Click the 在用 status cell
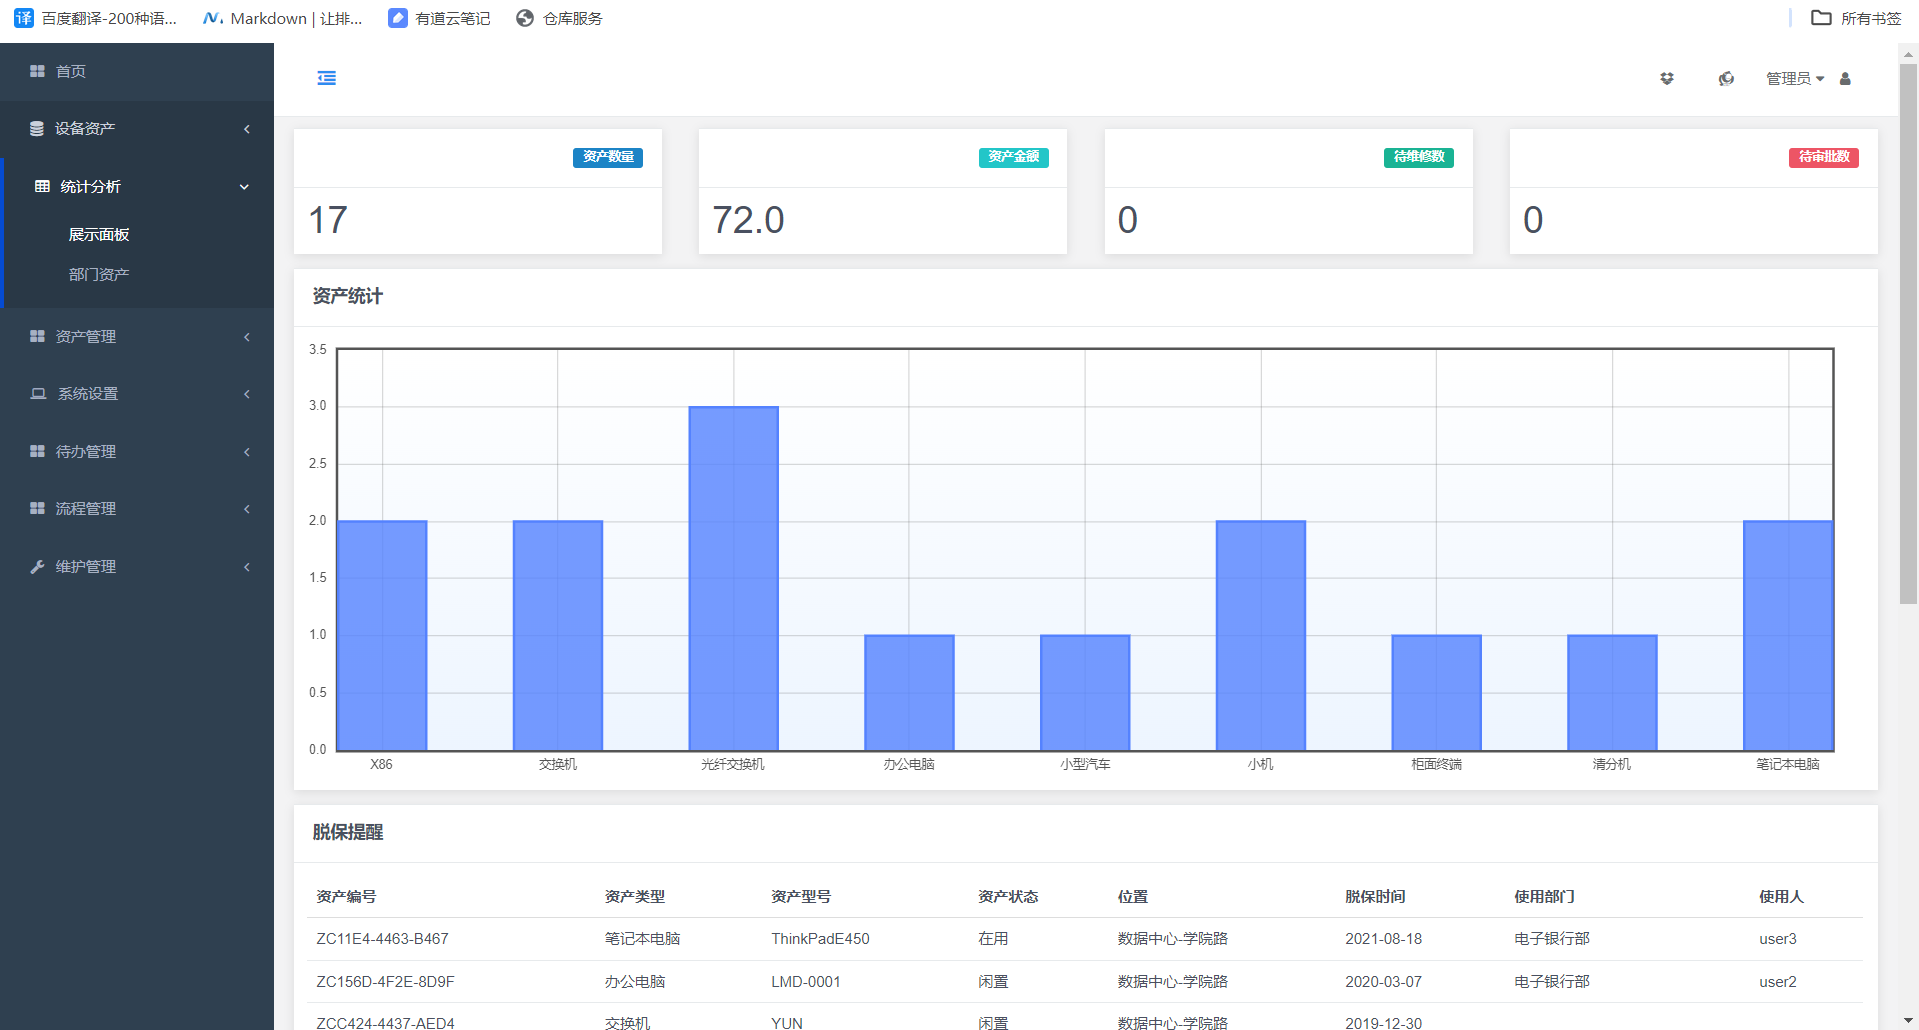This screenshot has width=1919, height=1030. coord(993,939)
